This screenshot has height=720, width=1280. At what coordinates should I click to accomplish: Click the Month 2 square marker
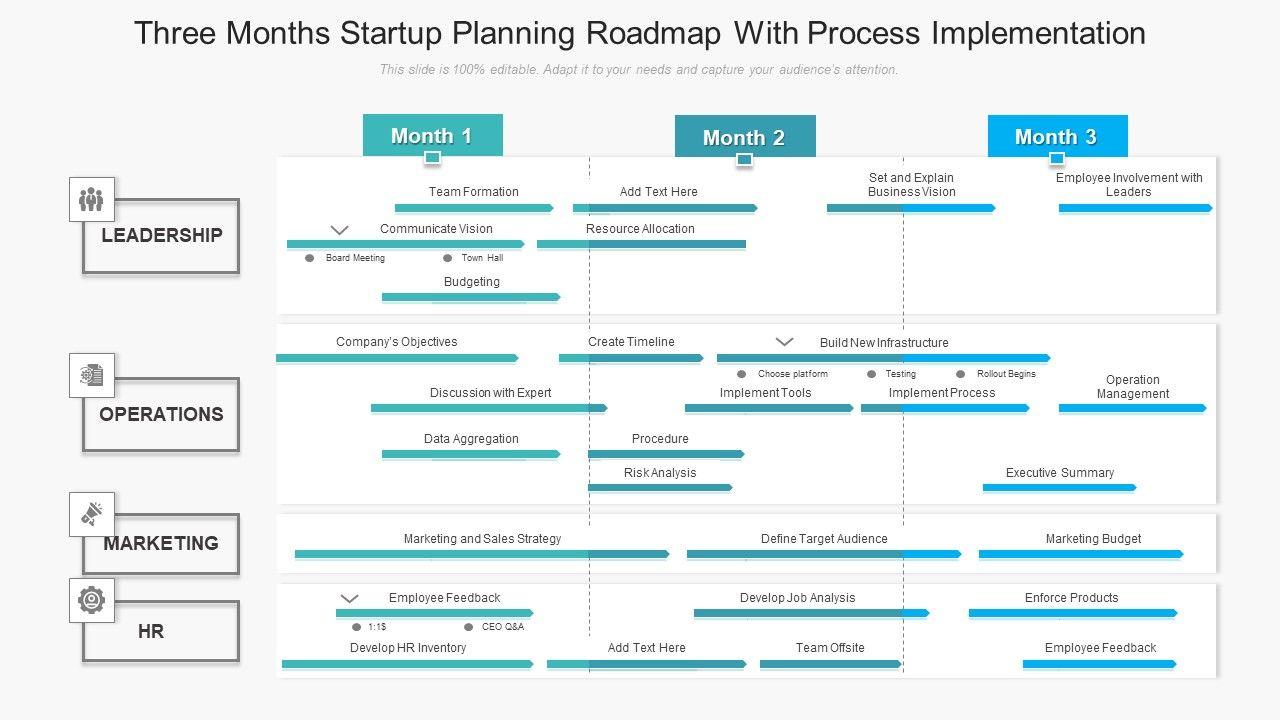(x=744, y=160)
